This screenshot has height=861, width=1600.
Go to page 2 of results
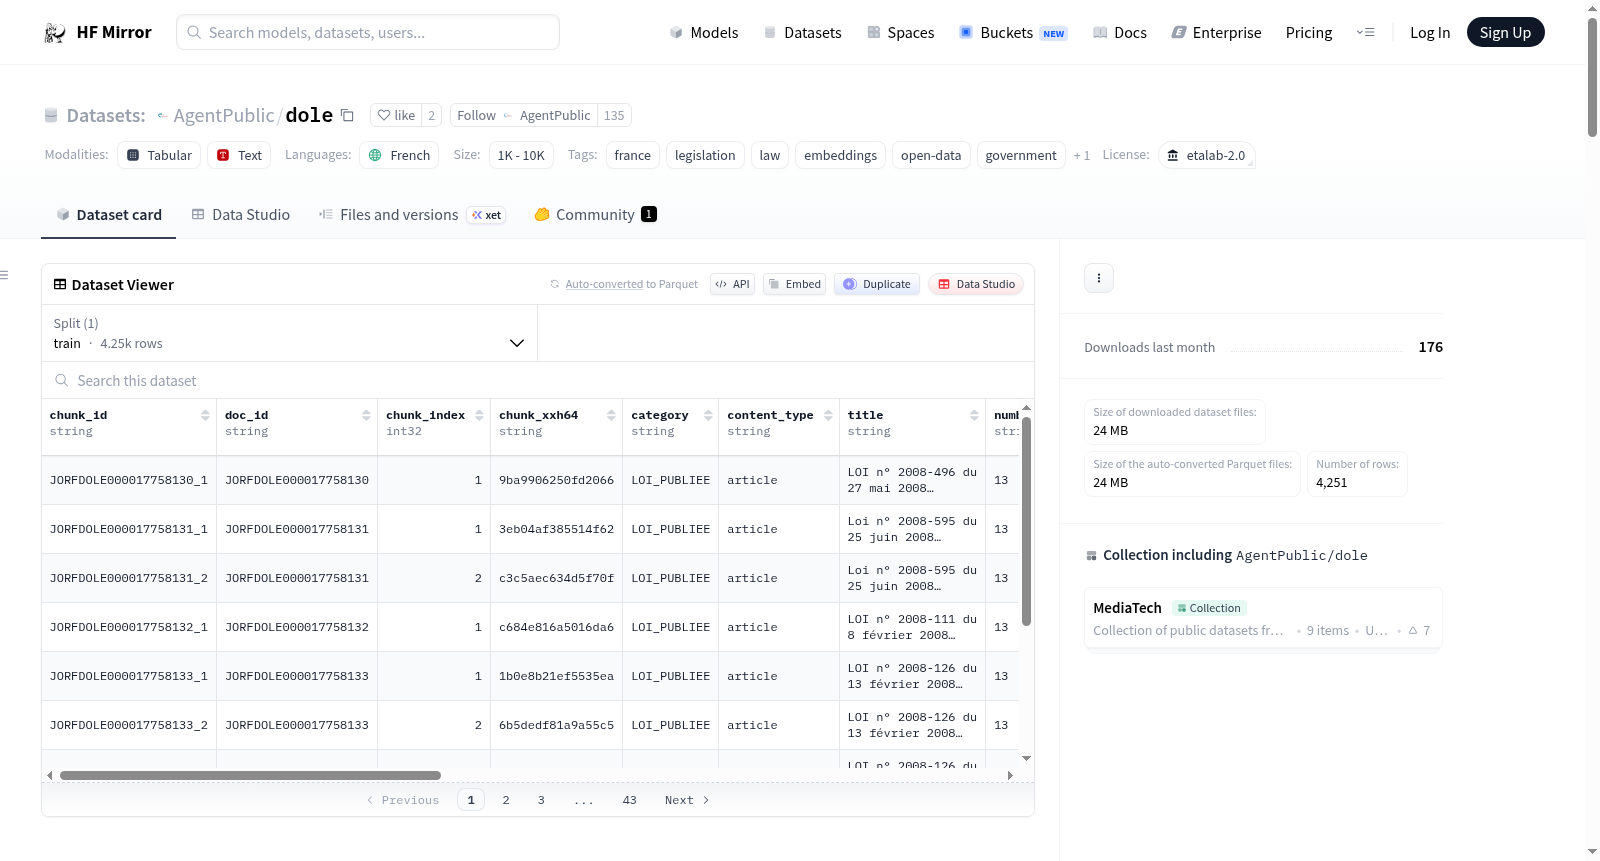[x=506, y=800]
